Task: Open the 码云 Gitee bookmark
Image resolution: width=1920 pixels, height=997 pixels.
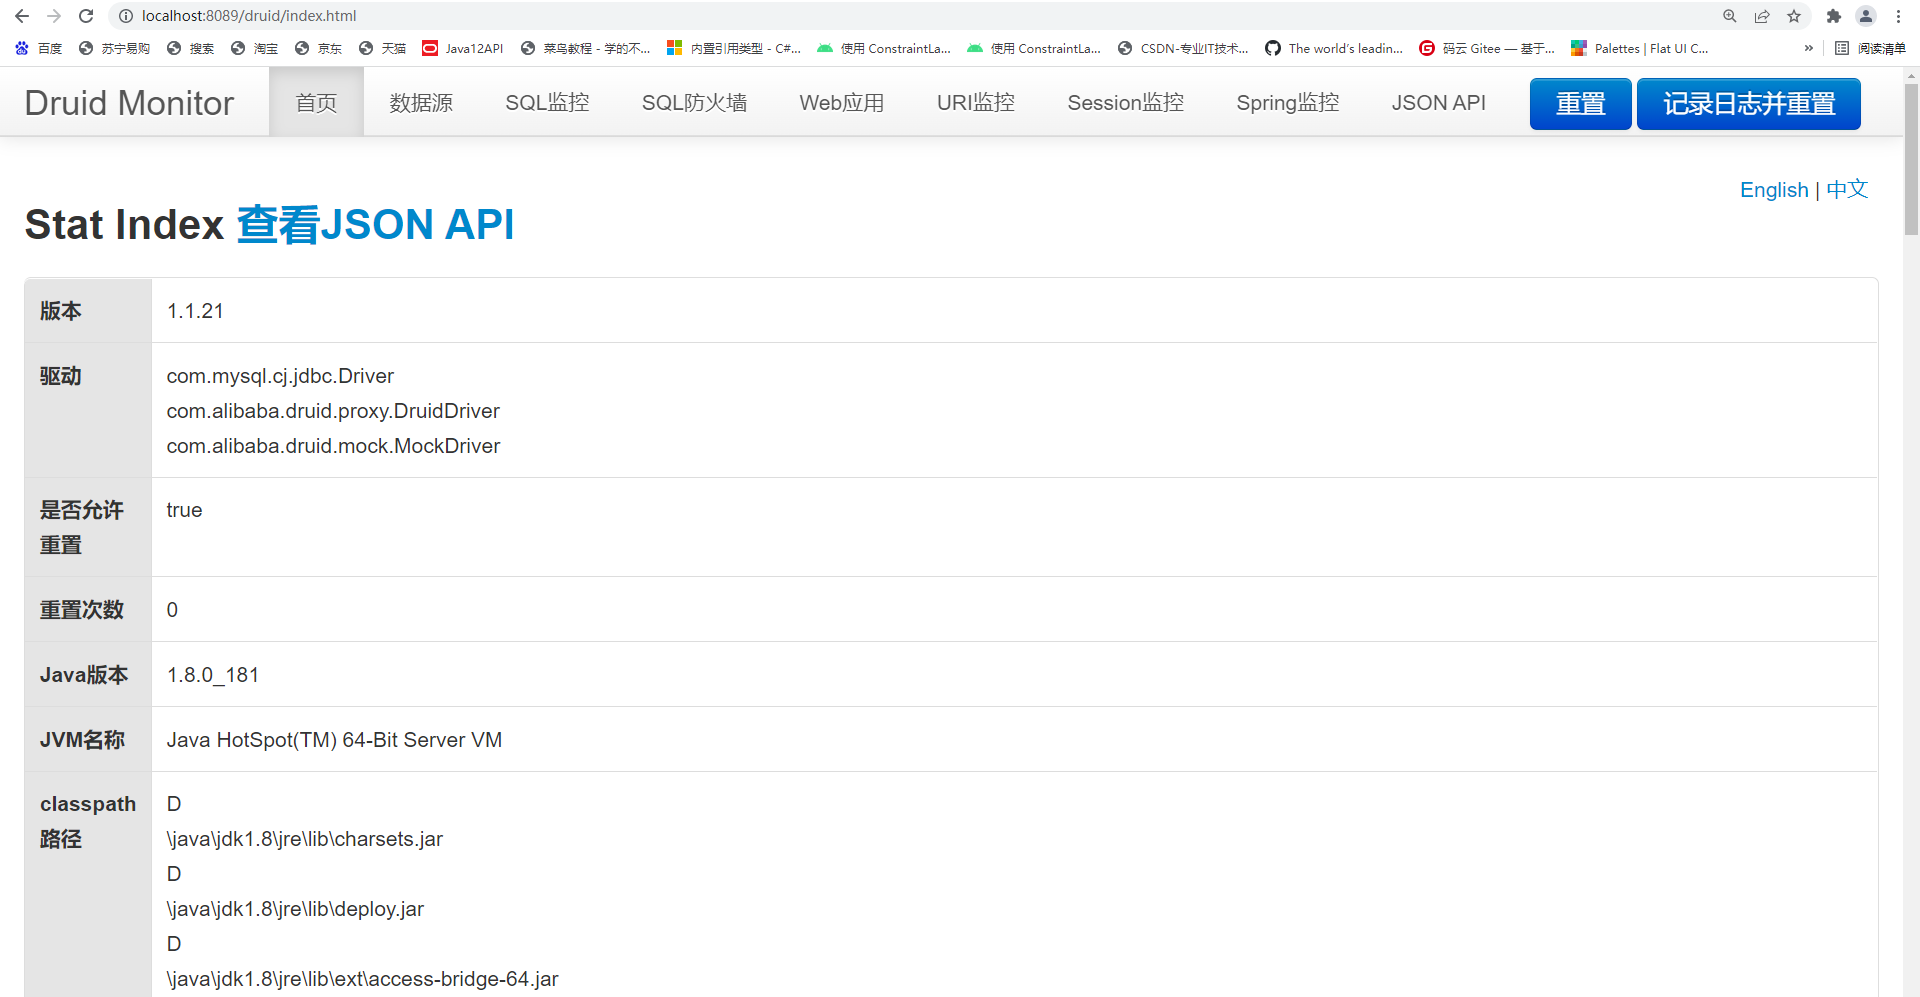Action: [x=1487, y=48]
